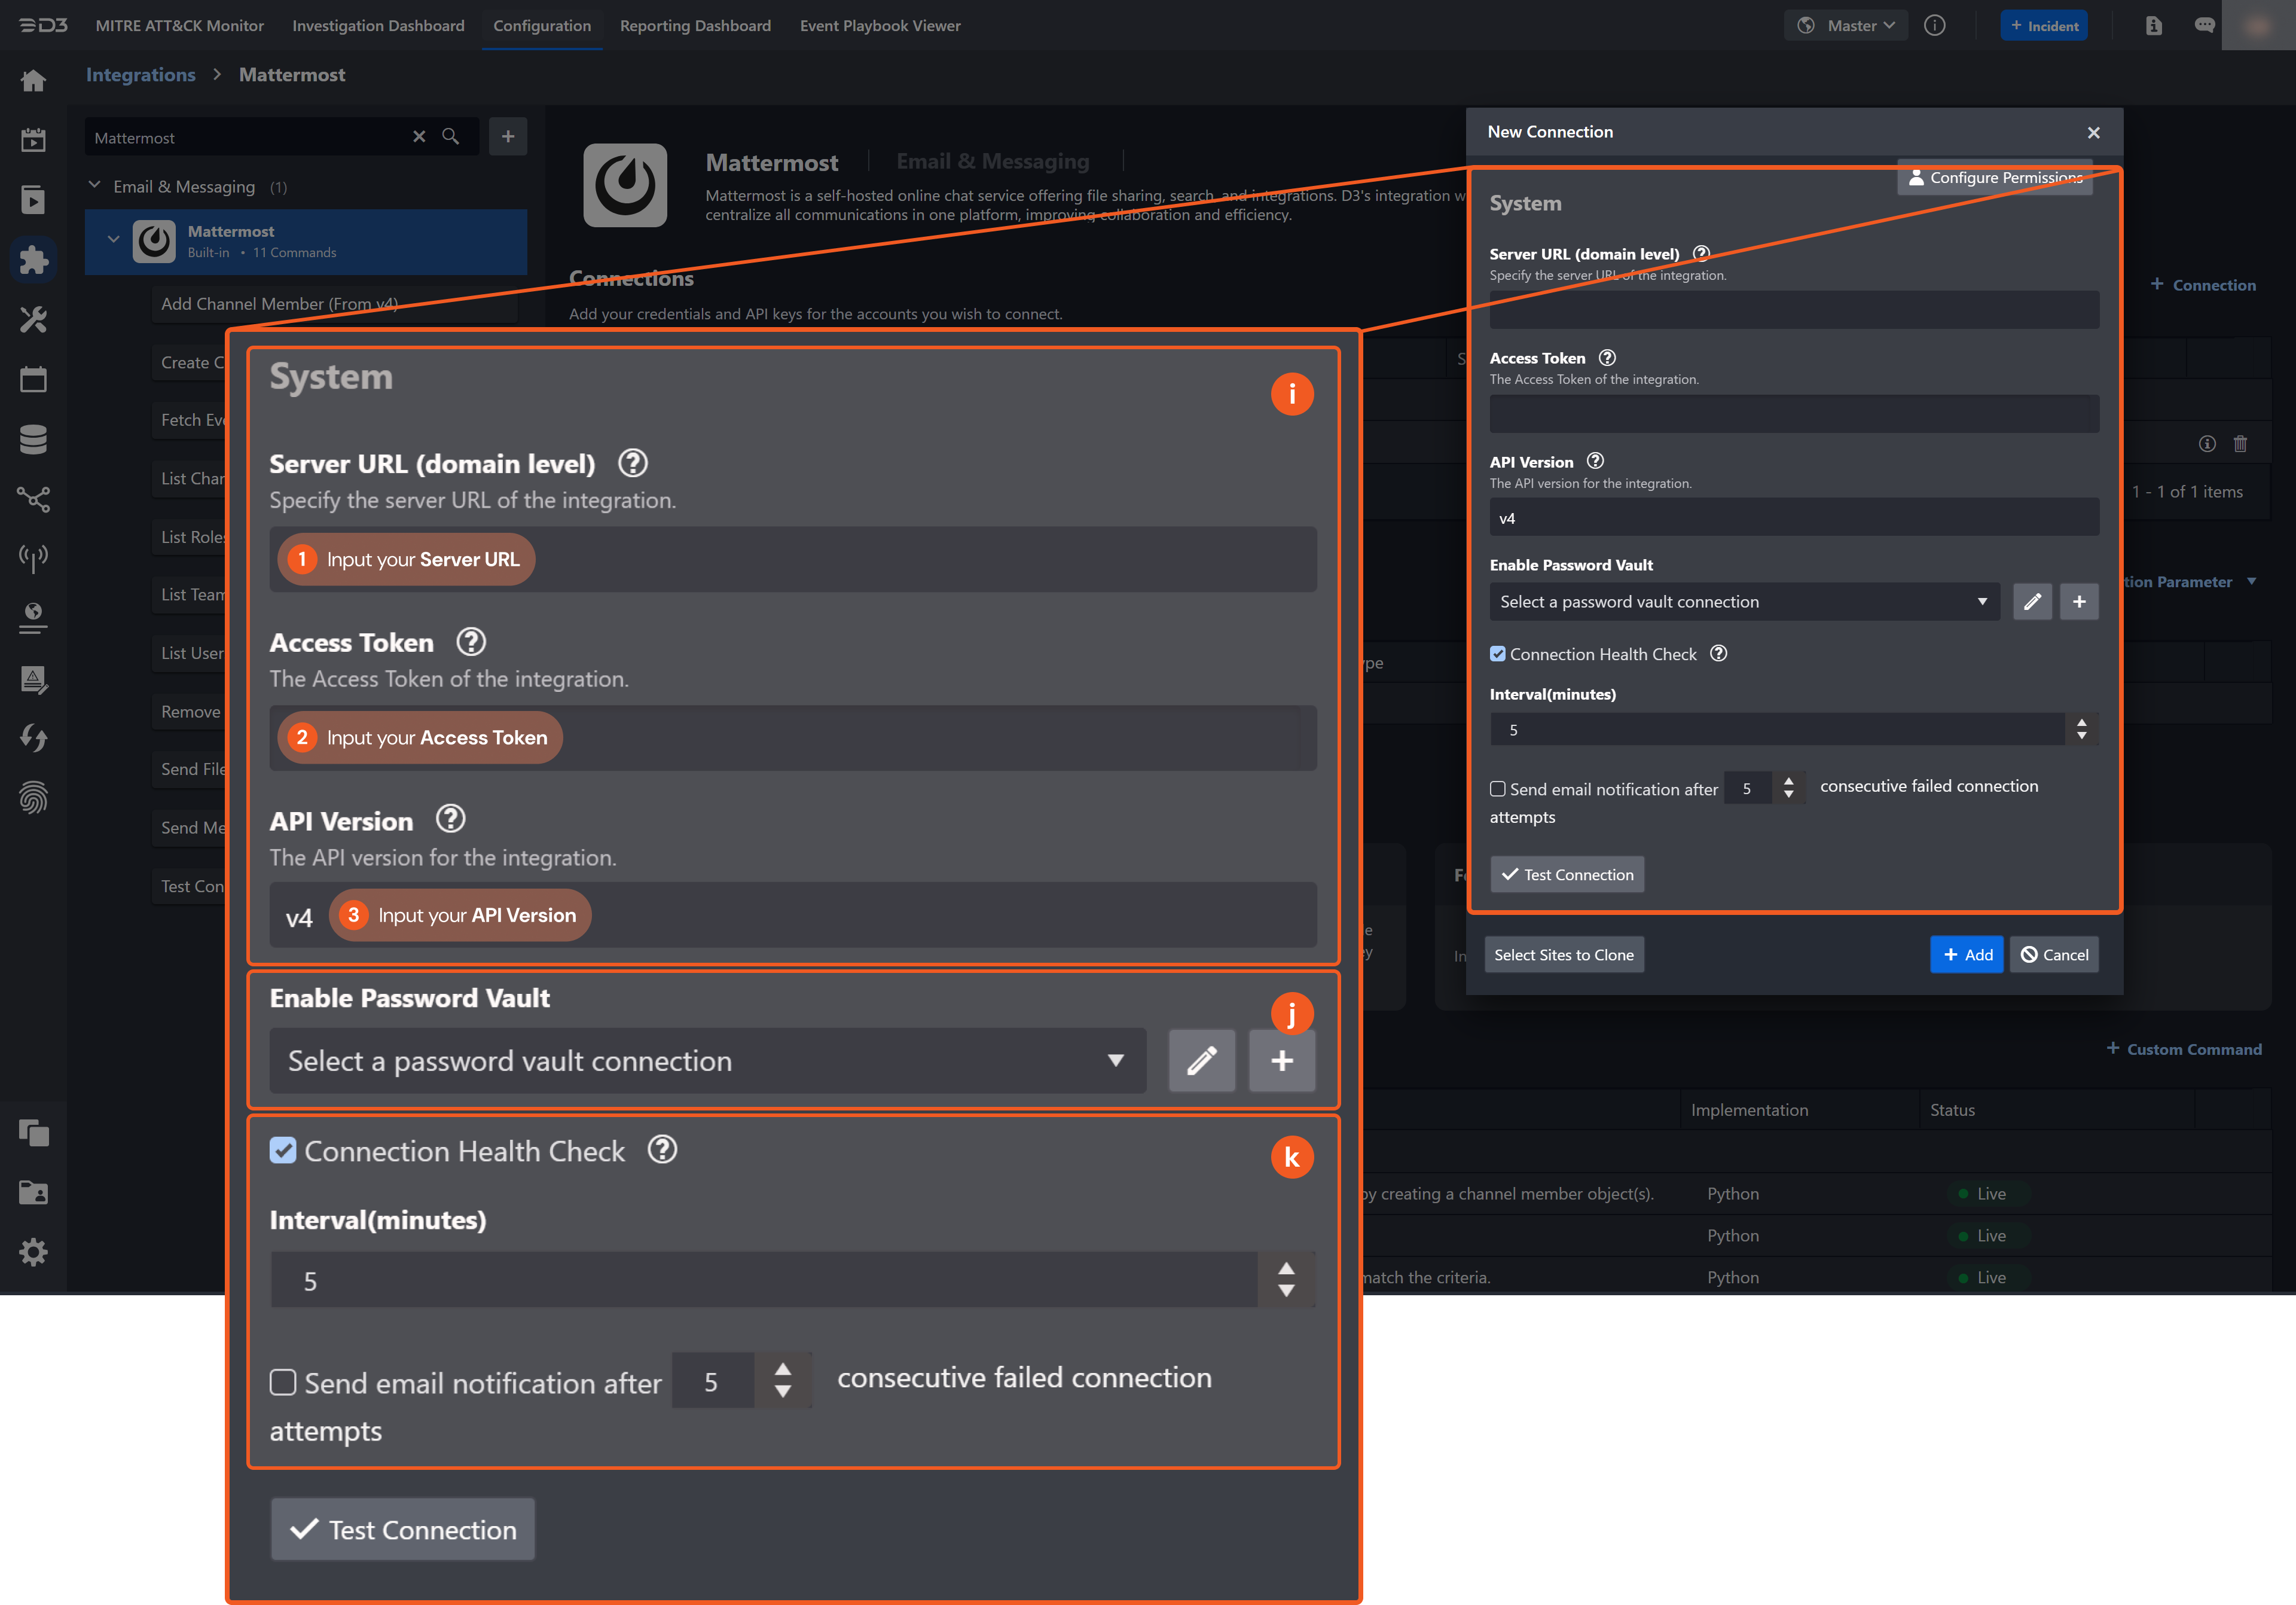
Task: Open the chat messages icon in top bar
Action: tap(2204, 26)
